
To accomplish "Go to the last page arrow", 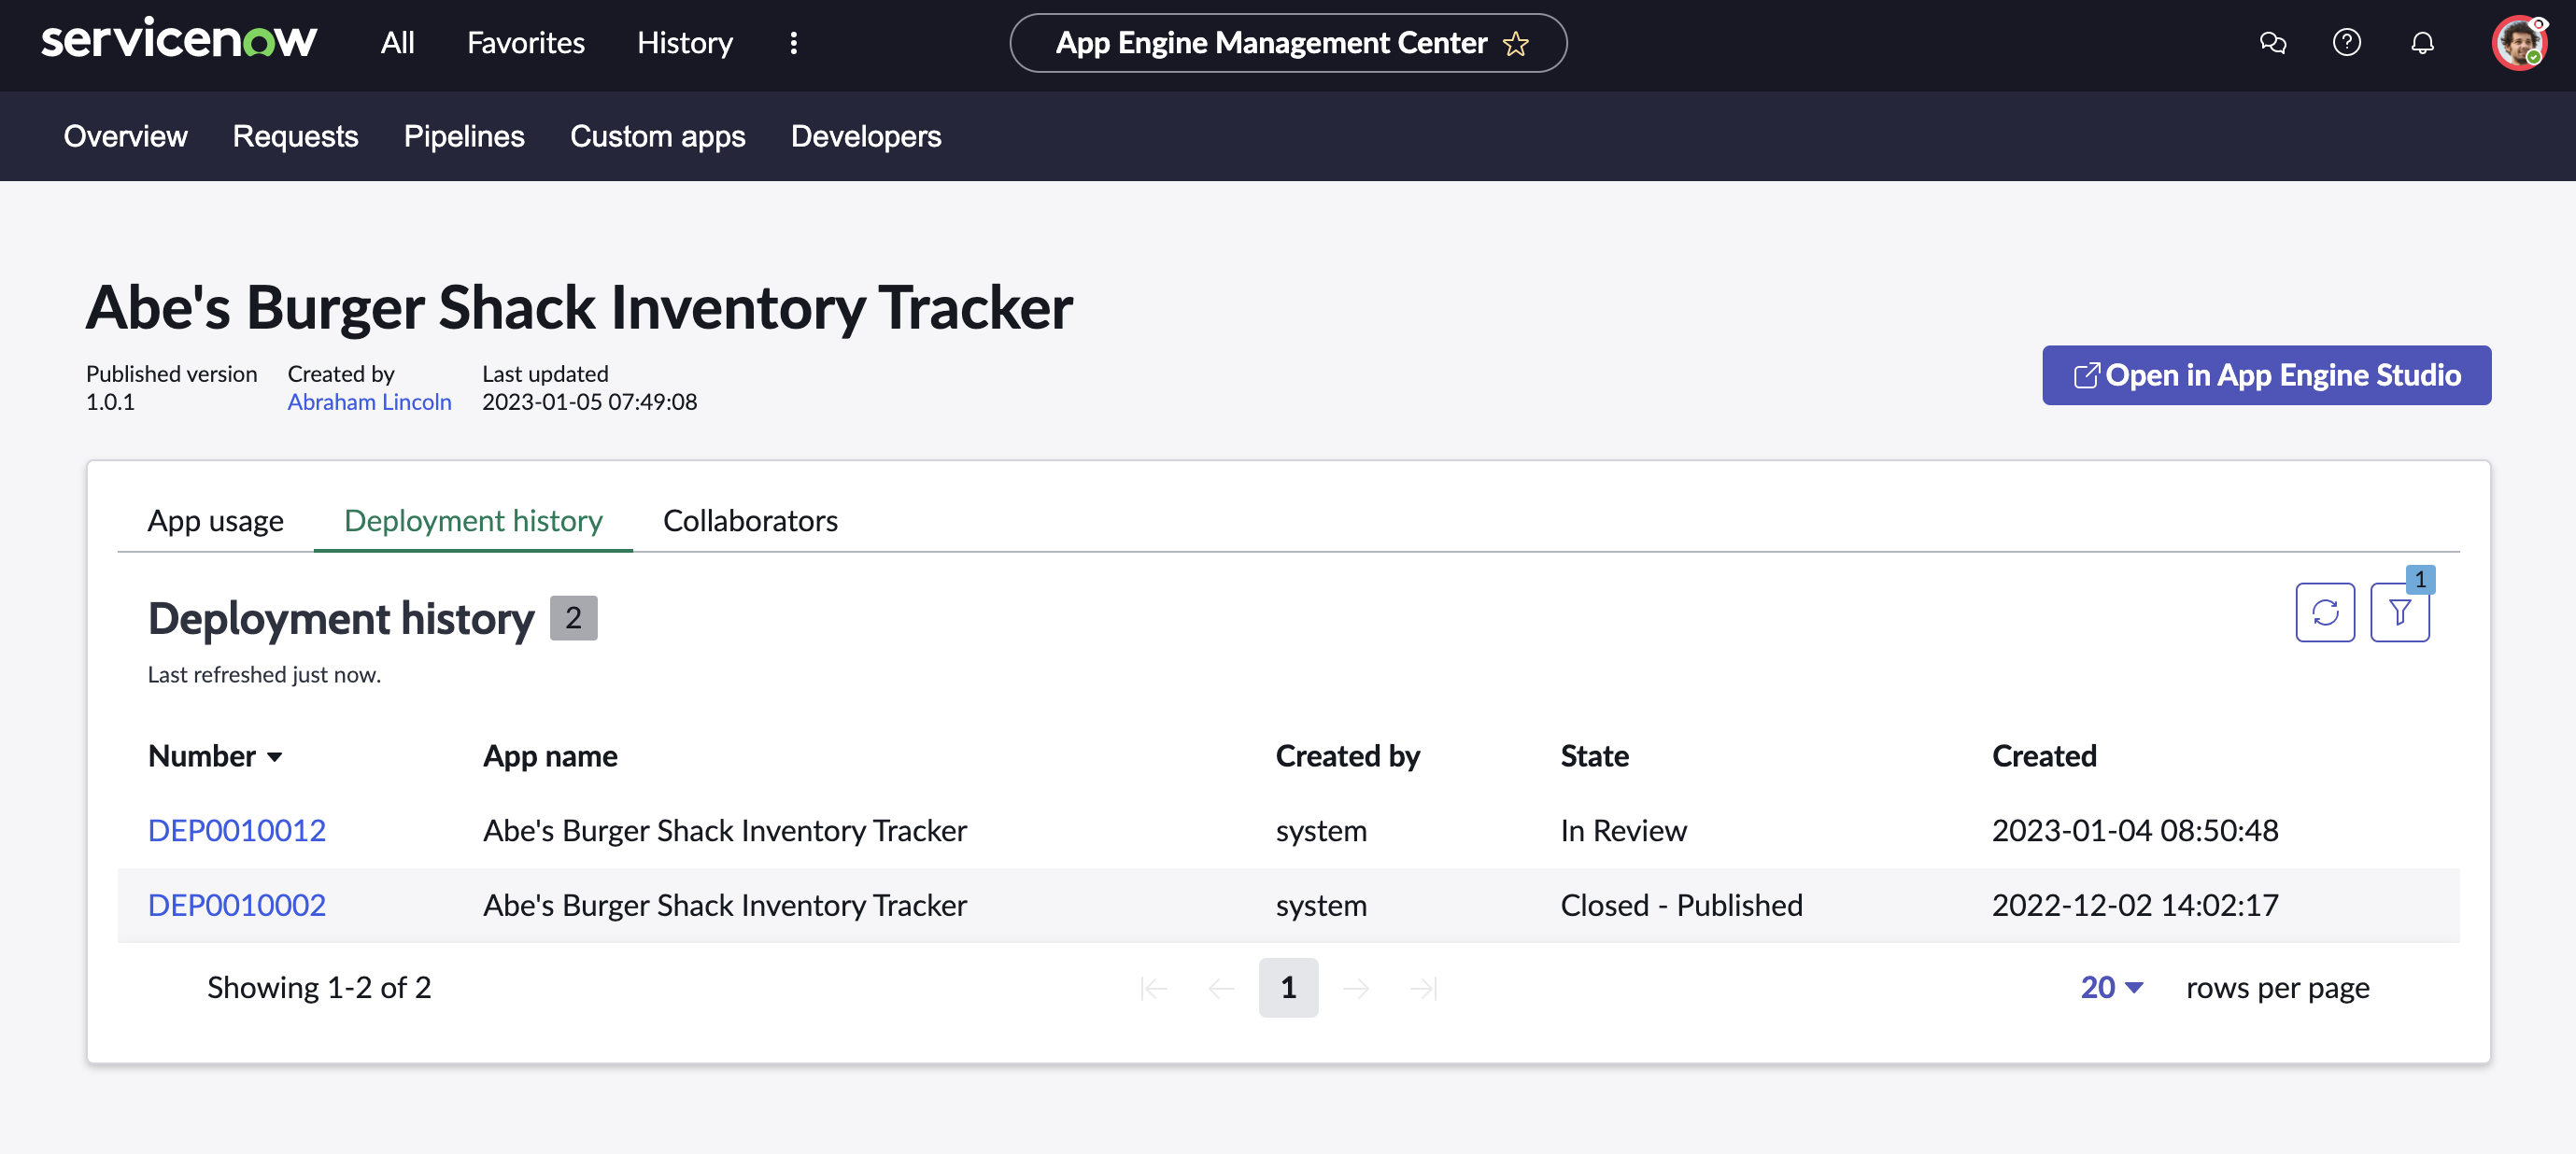I will [1423, 988].
